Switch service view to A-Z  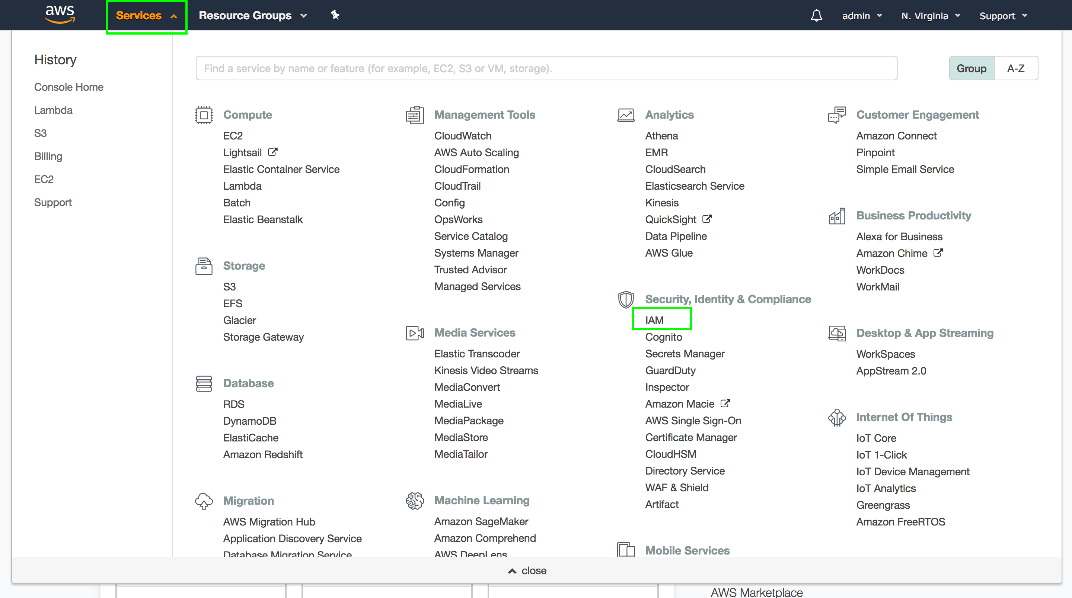[x=1015, y=69]
